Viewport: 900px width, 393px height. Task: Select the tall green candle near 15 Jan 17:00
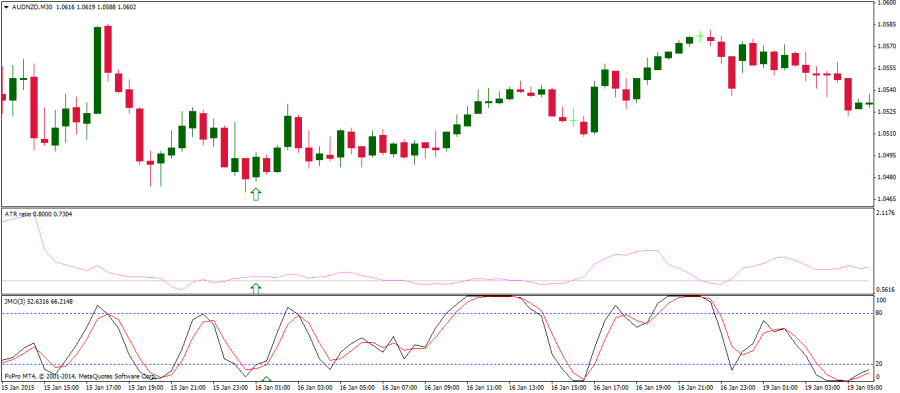pos(98,70)
